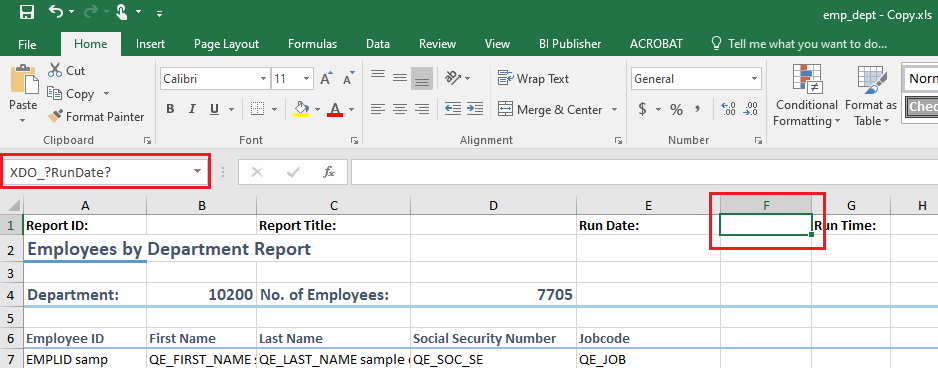Open Conditional Formatting menu
Image resolution: width=938 pixels, height=368 pixels.
coord(806,96)
